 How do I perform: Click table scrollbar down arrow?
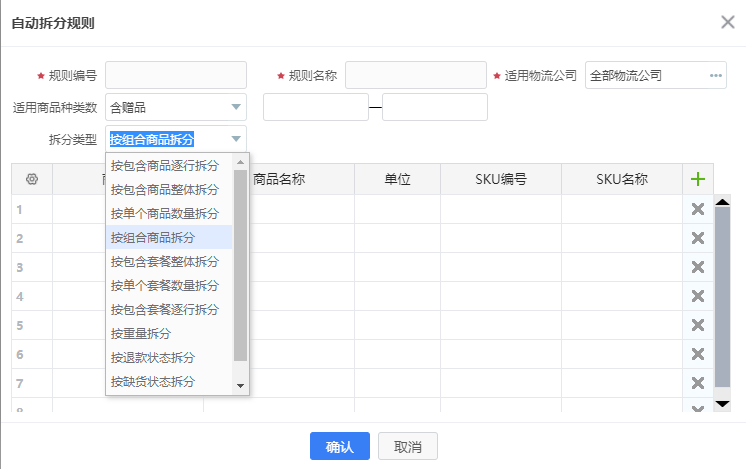tap(722, 404)
